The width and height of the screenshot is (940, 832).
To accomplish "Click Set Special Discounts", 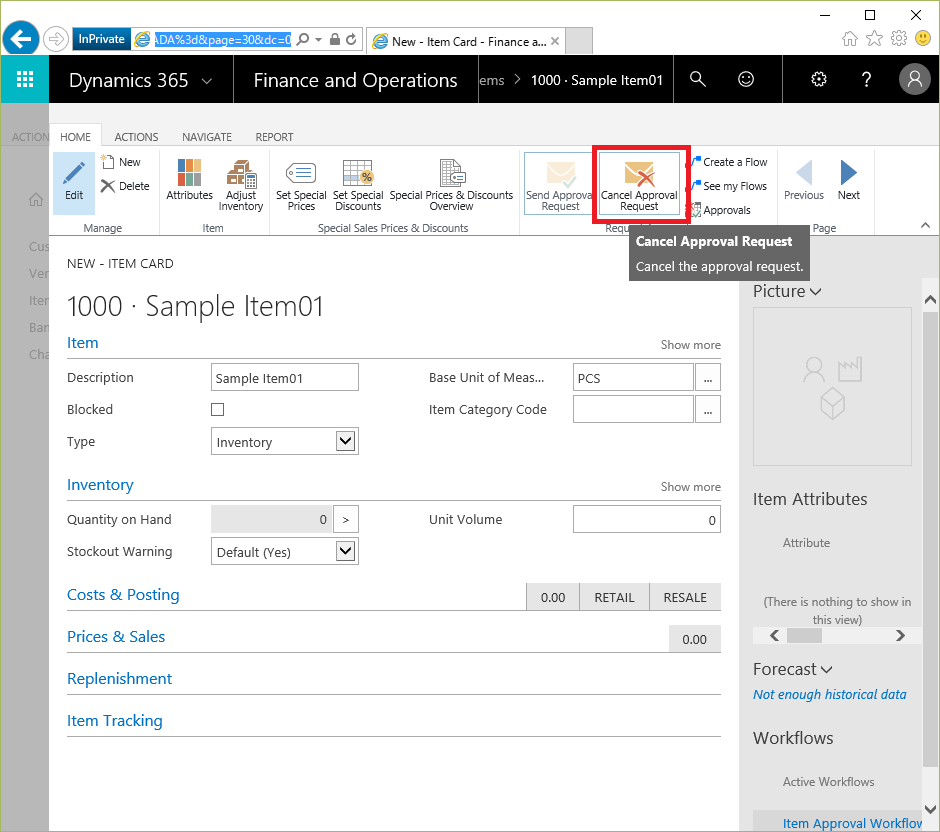I will coord(358,185).
